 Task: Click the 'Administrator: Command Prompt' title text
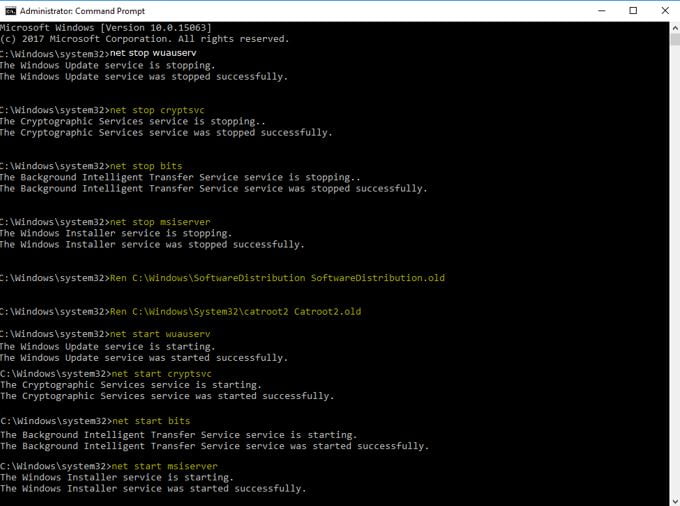(x=82, y=11)
